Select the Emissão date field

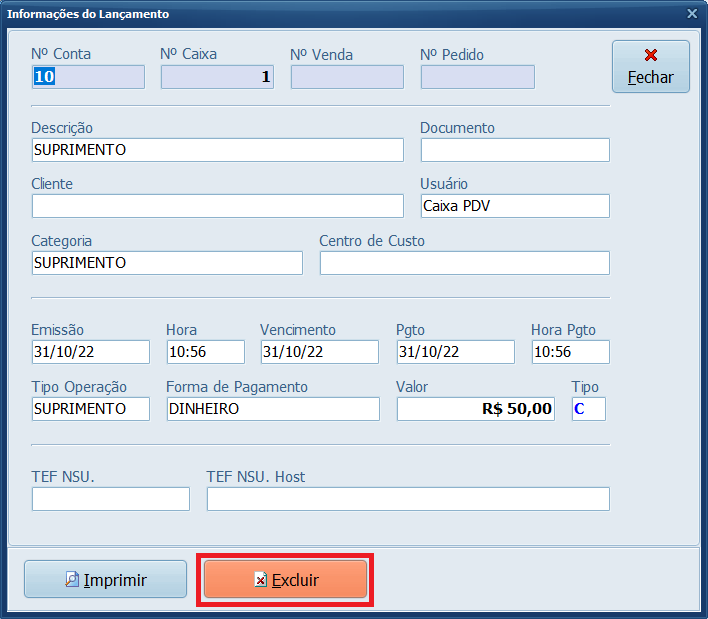[90, 352]
